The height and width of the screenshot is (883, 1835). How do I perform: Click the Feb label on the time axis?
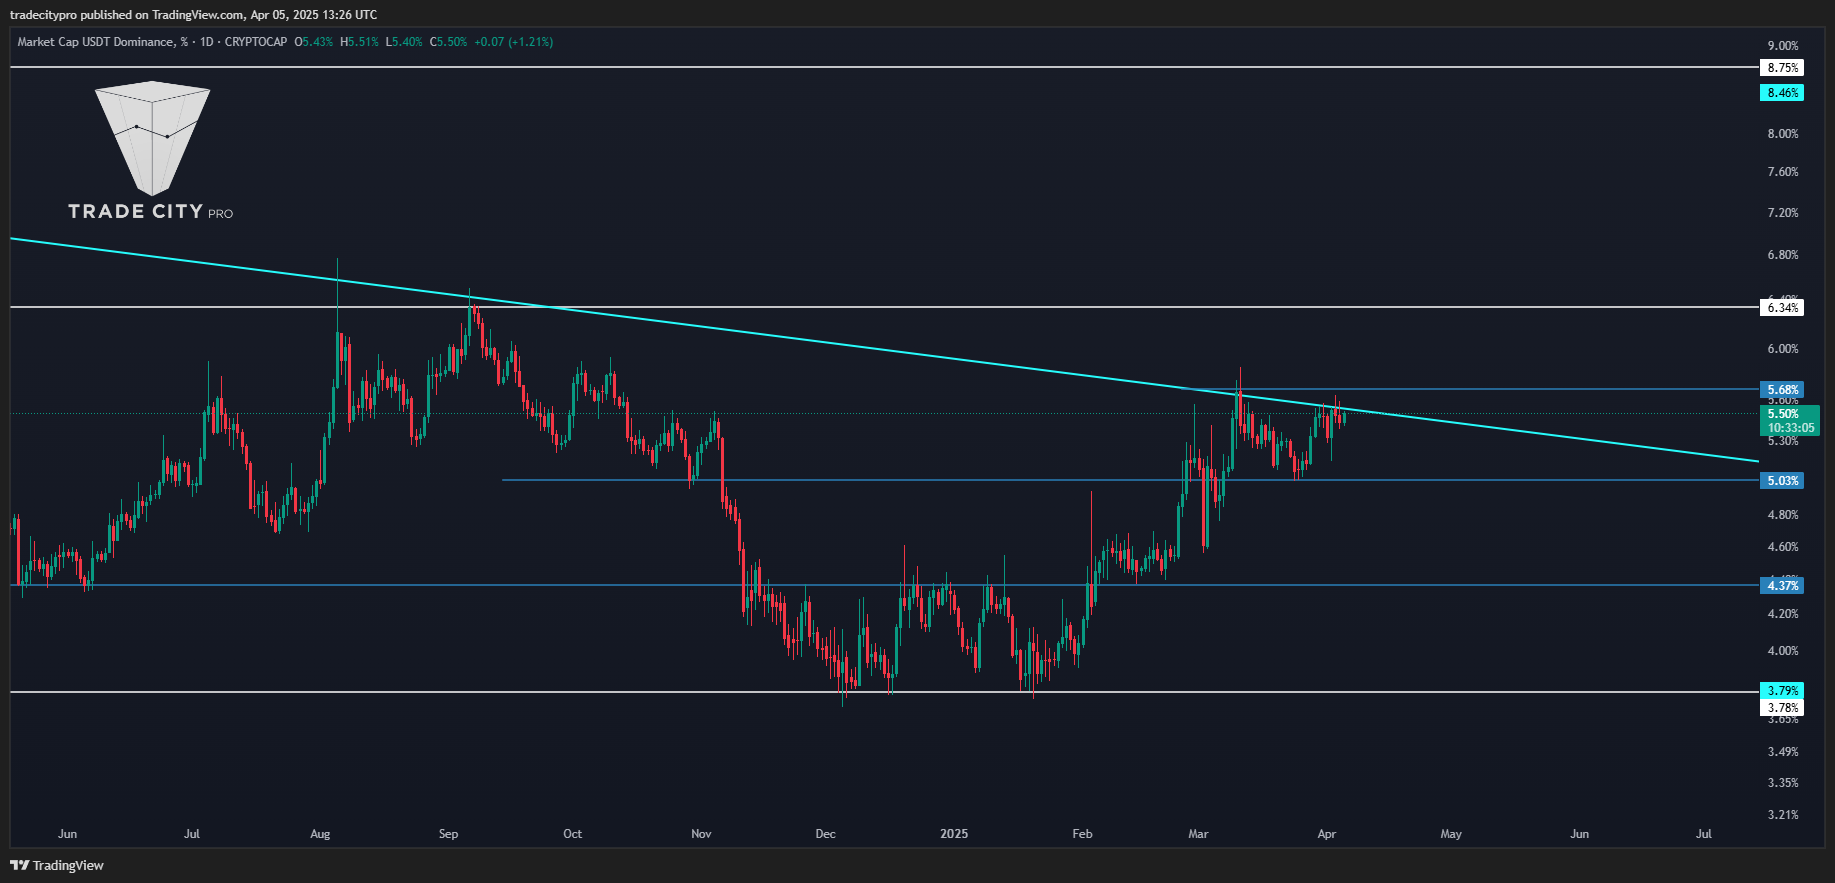[1082, 834]
